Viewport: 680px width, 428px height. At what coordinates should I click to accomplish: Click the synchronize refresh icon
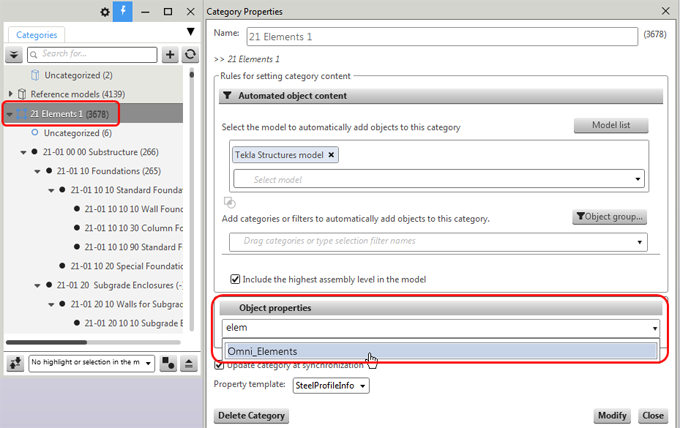188,54
